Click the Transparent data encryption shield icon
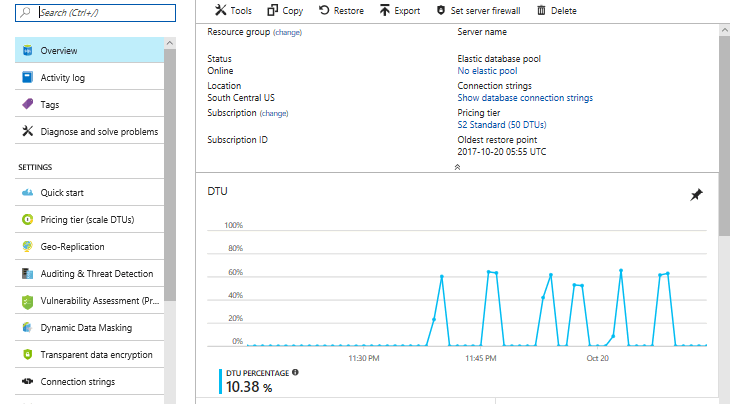 [x=27, y=354]
